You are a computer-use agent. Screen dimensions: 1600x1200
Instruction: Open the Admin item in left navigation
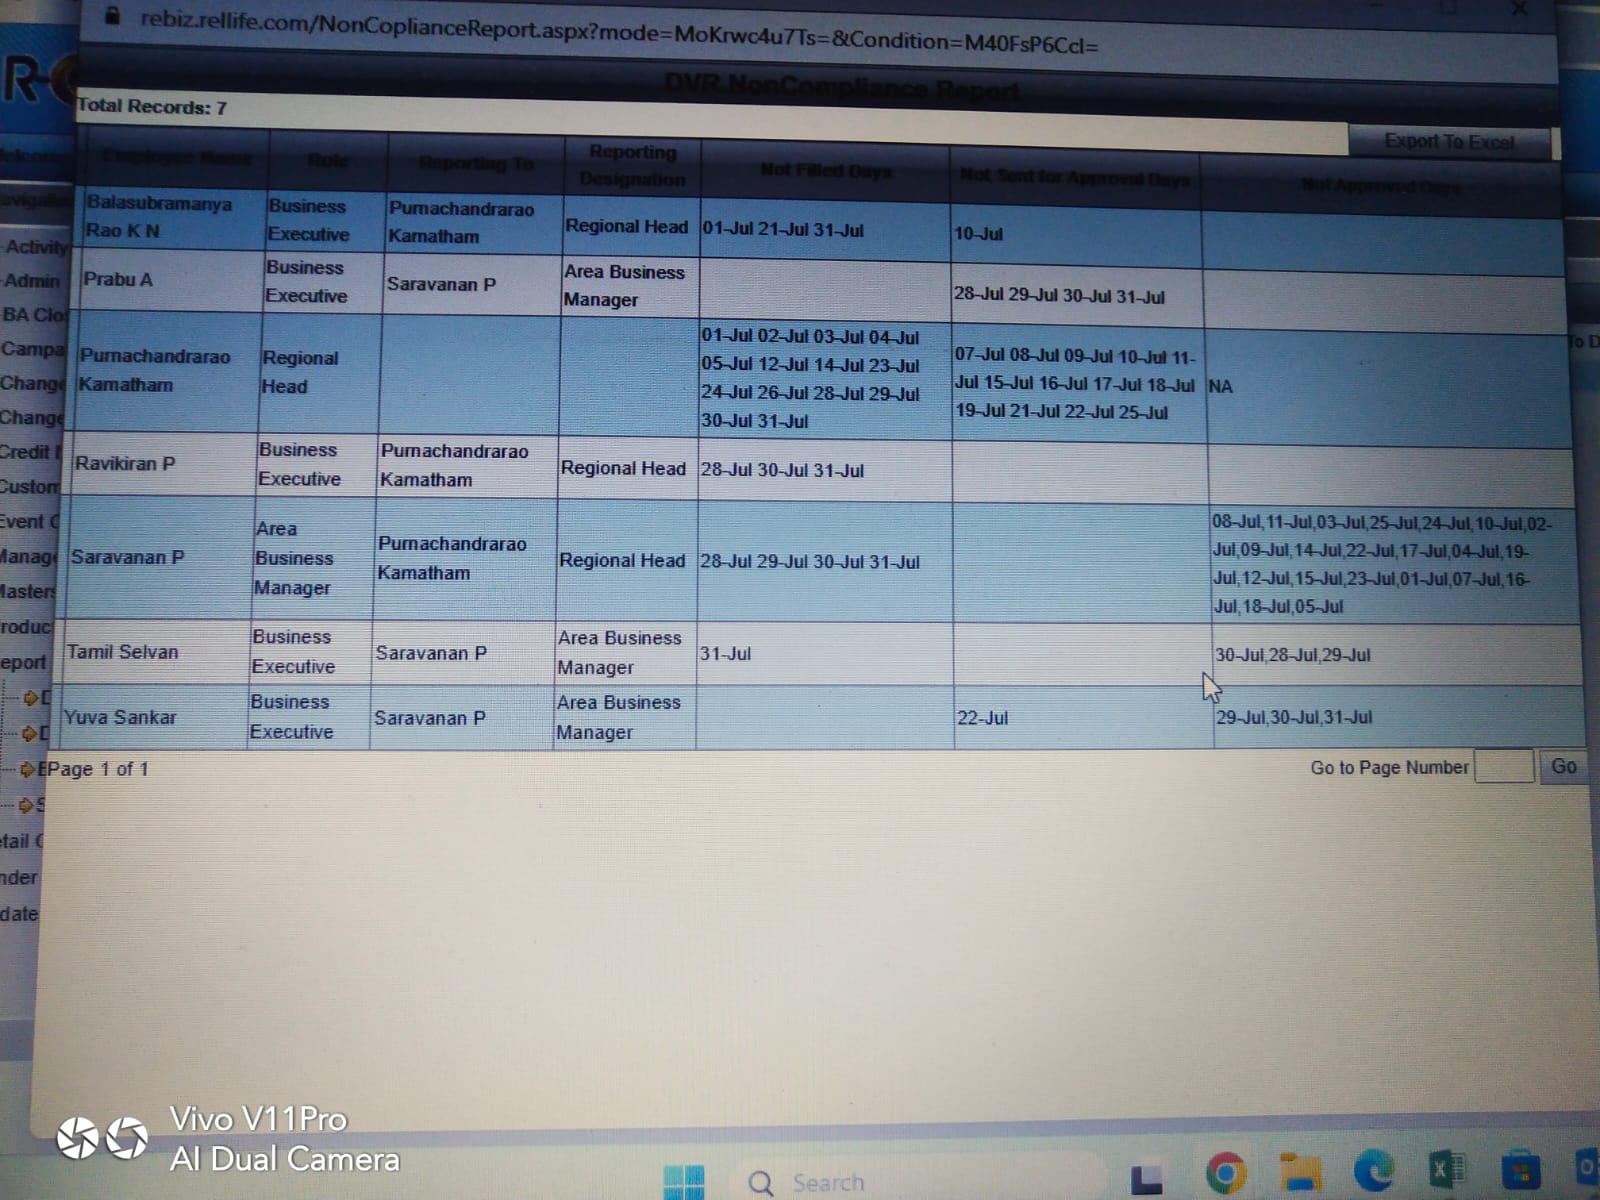(32, 281)
